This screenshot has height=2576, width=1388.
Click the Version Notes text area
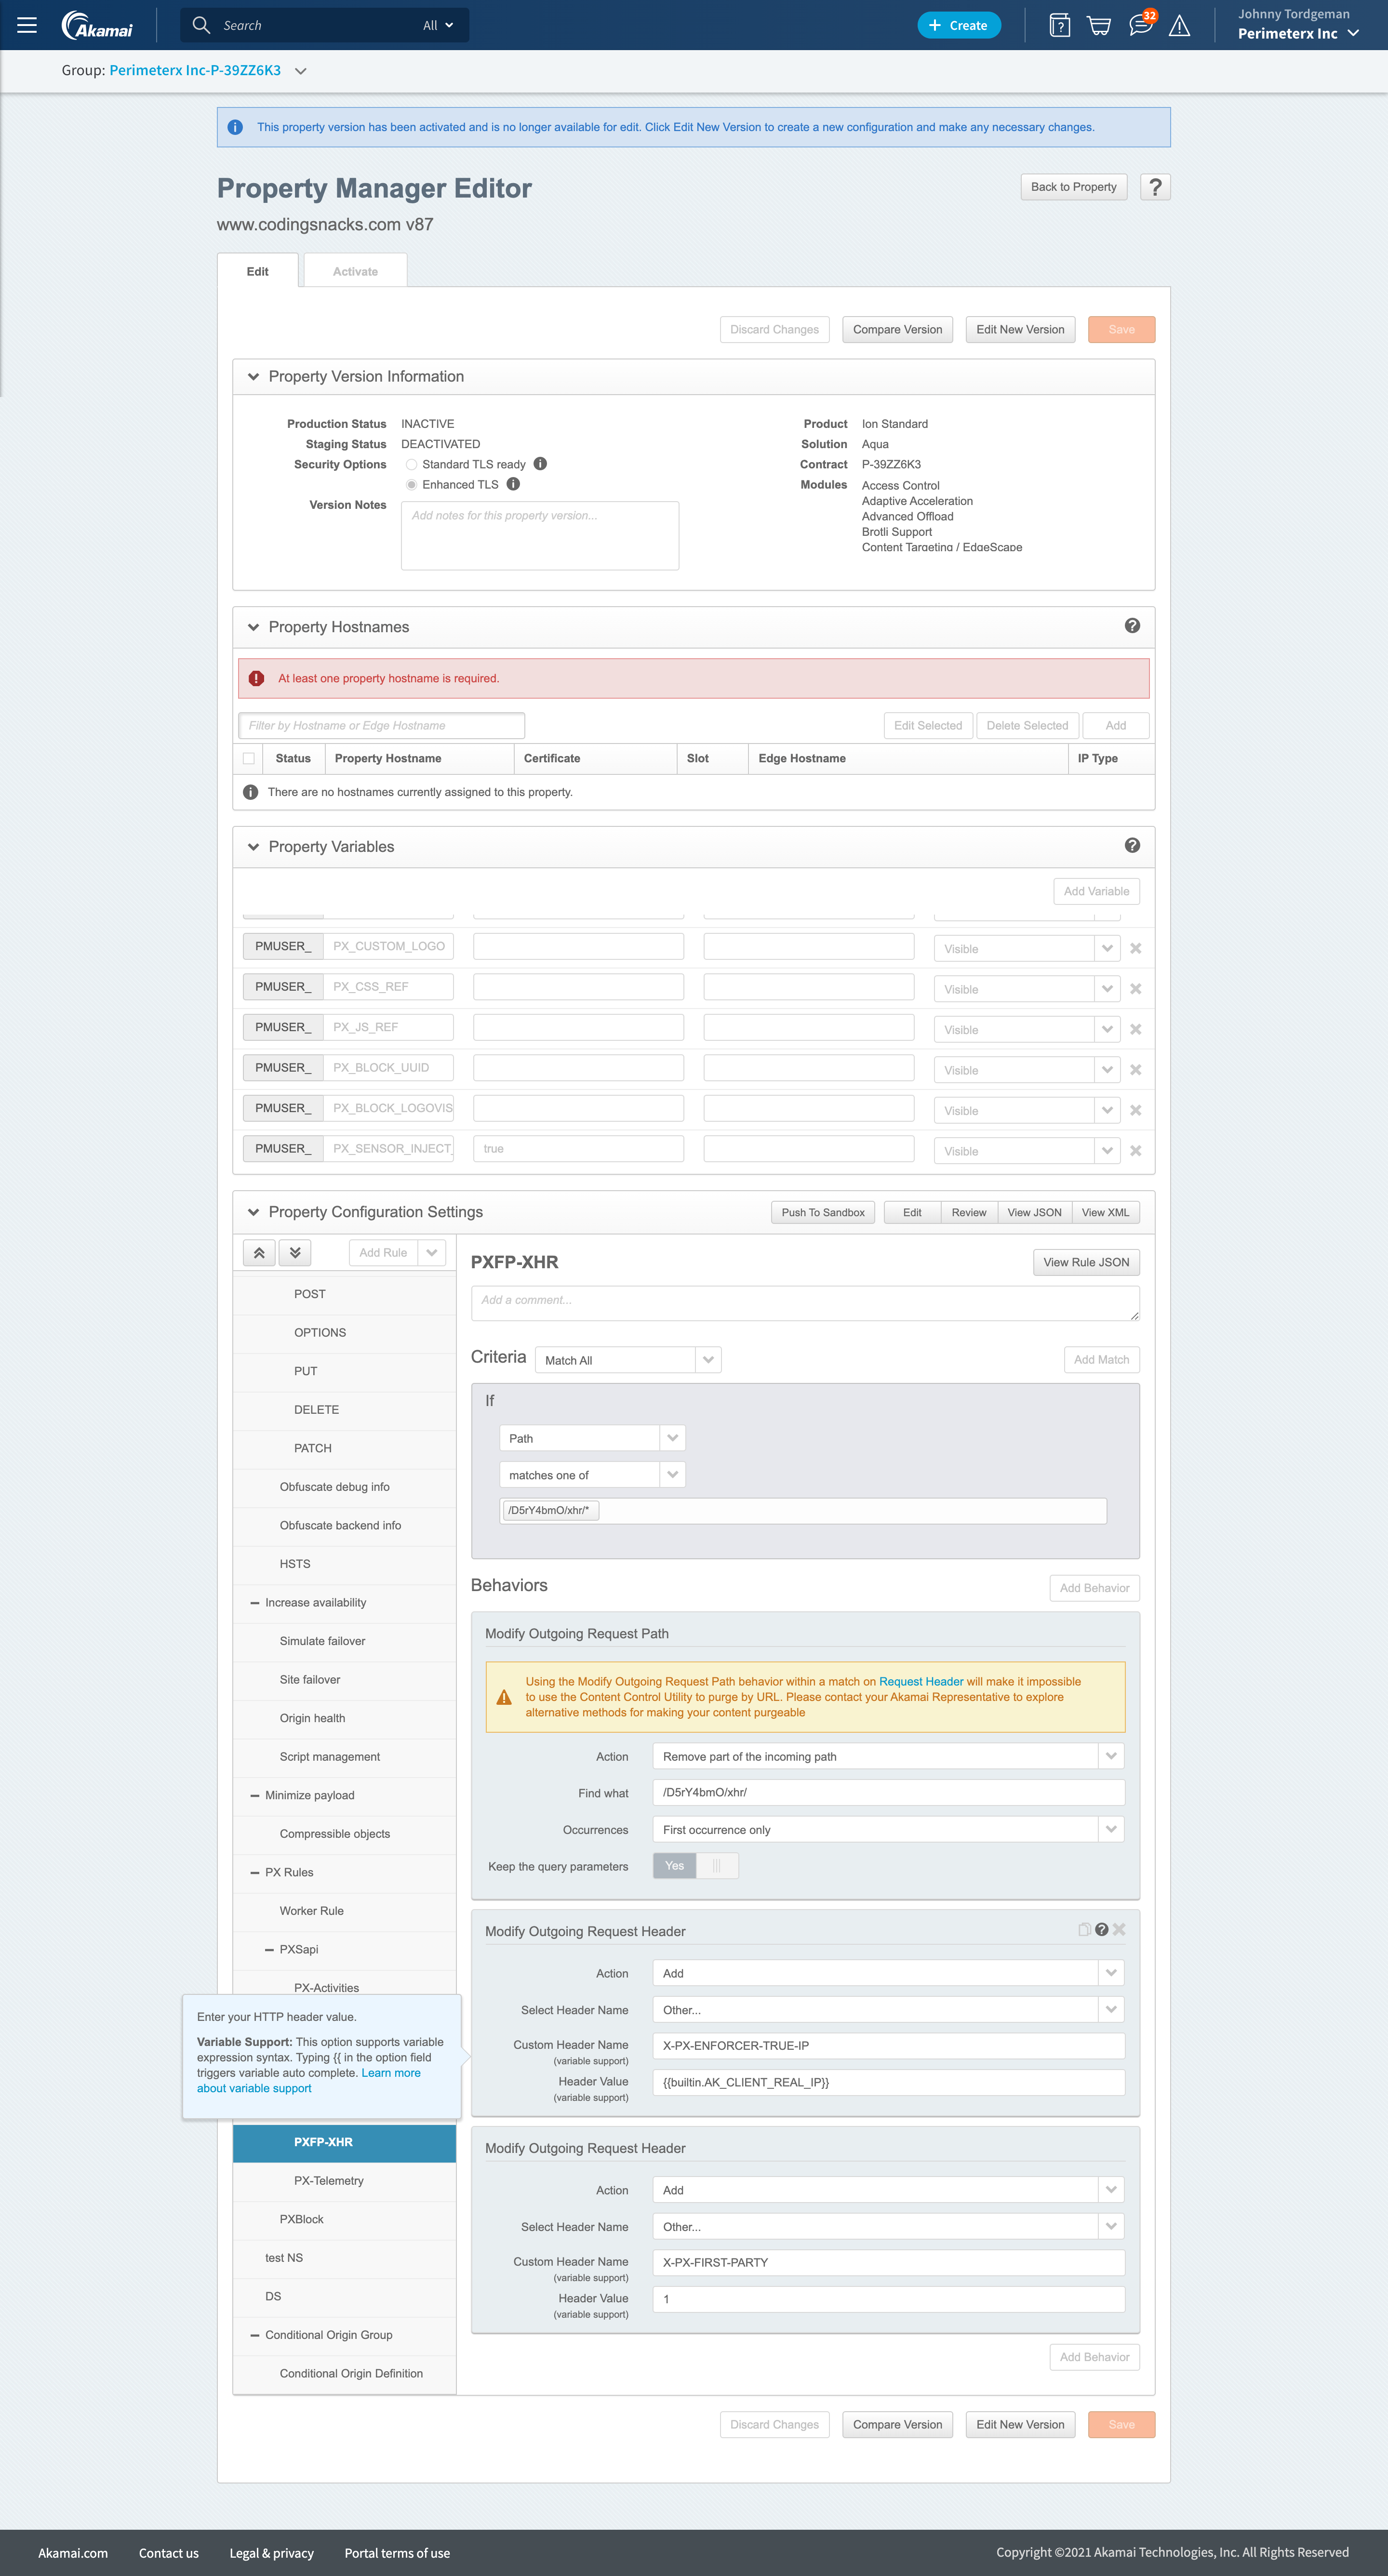coord(540,536)
